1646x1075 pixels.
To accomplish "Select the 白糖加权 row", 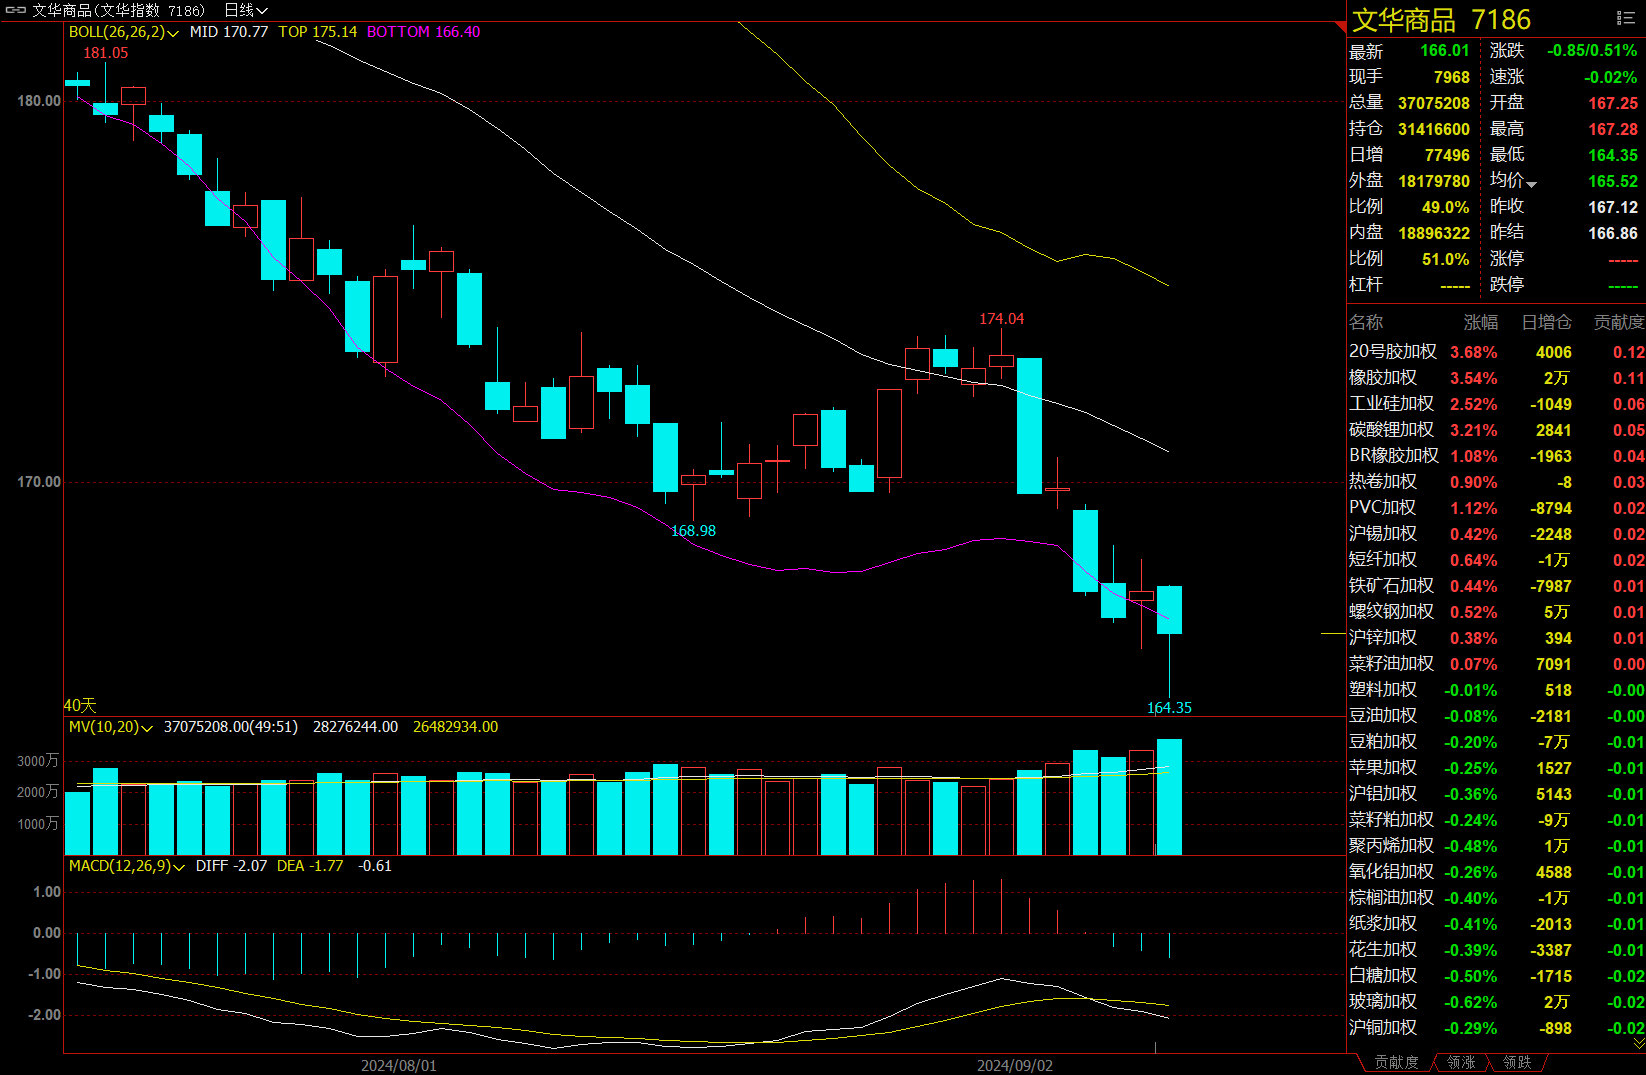I will [x=1496, y=976].
